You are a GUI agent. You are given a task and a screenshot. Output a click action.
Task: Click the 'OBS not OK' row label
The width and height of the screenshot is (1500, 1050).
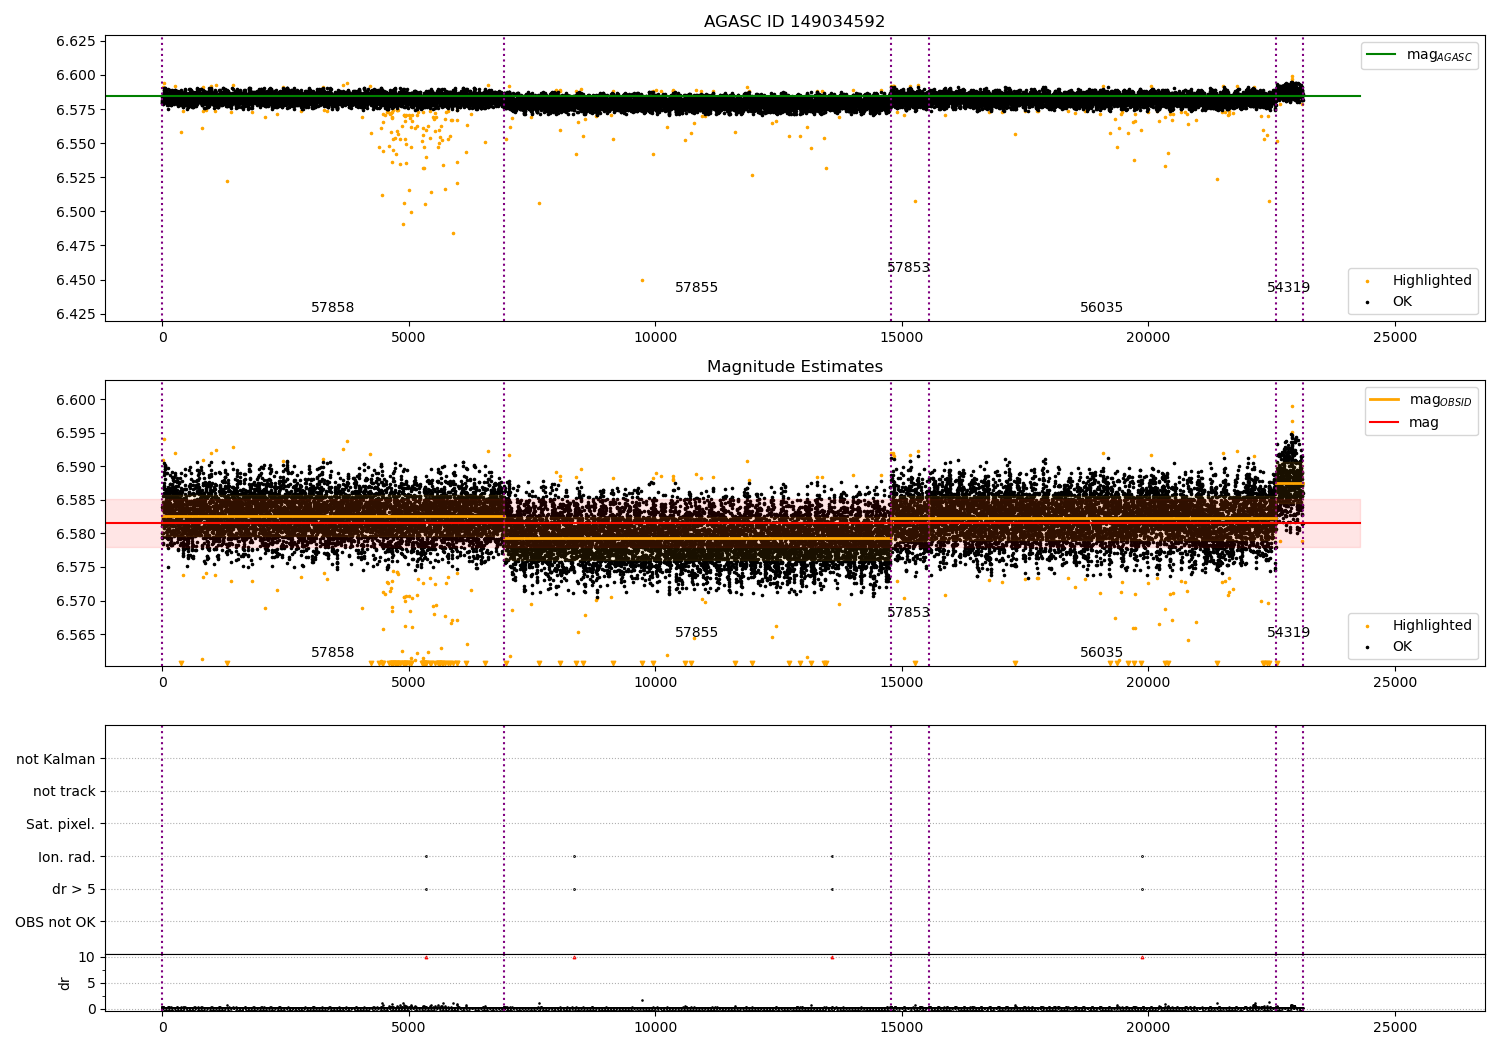click(x=55, y=922)
